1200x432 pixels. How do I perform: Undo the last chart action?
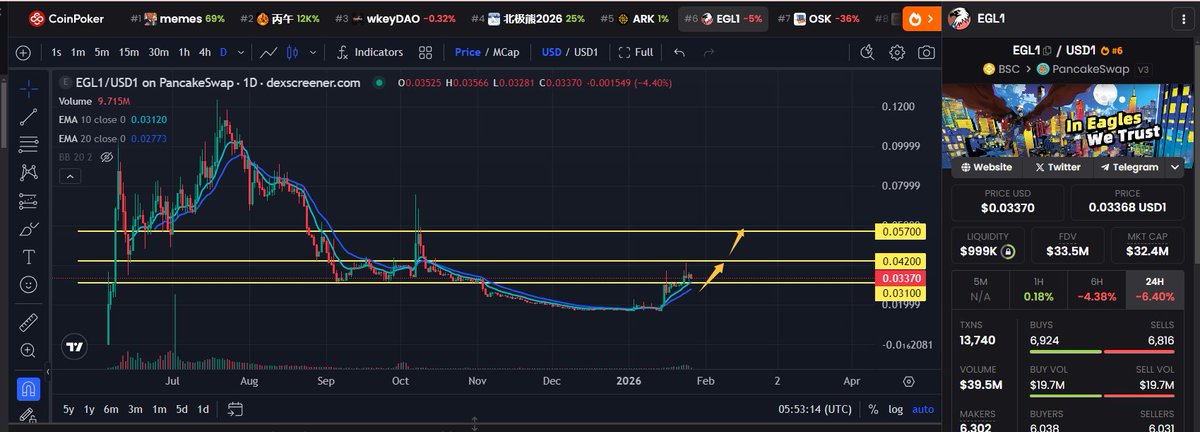[680, 52]
